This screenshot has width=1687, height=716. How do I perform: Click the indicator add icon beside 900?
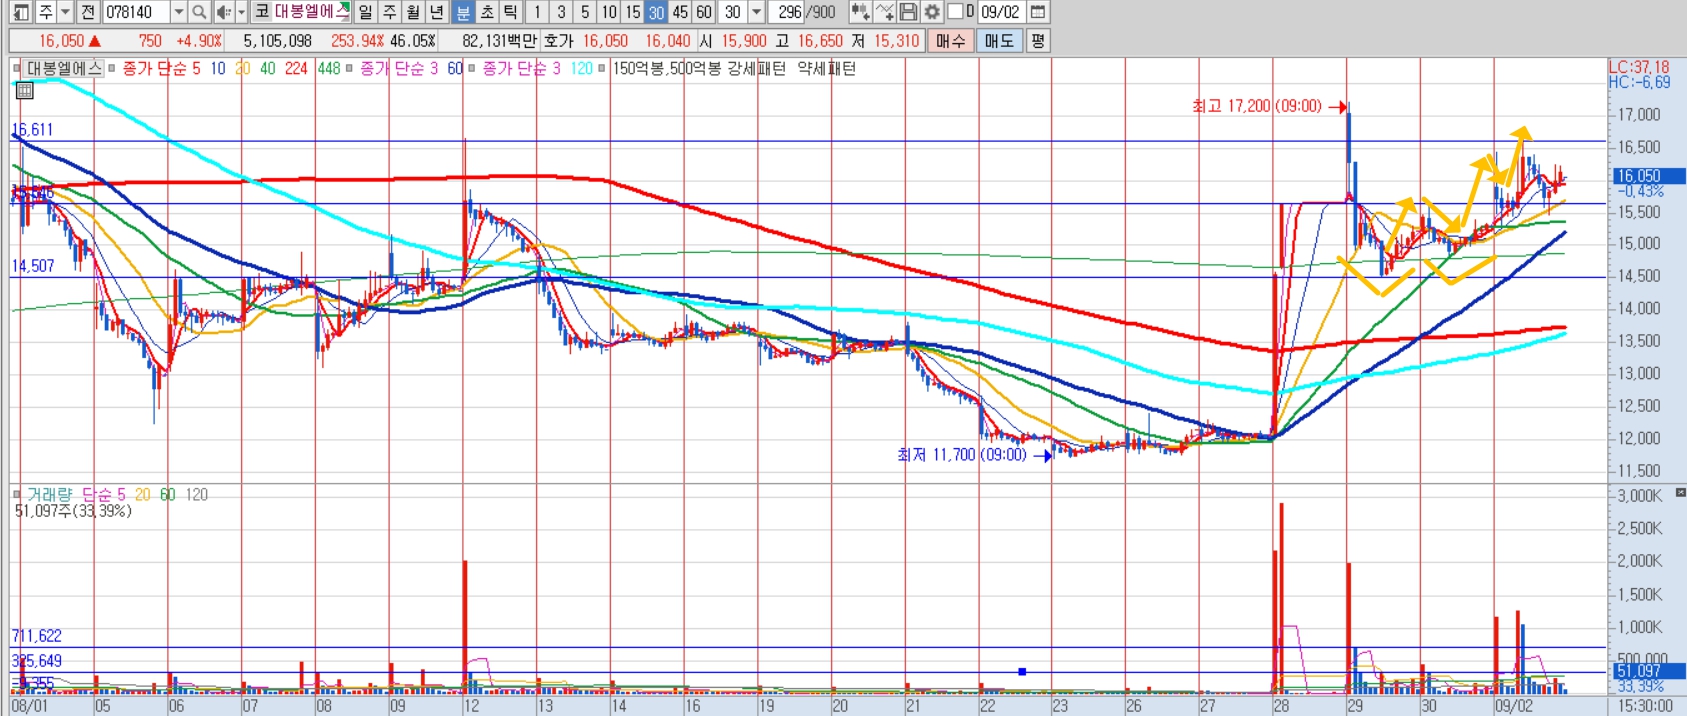860,12
